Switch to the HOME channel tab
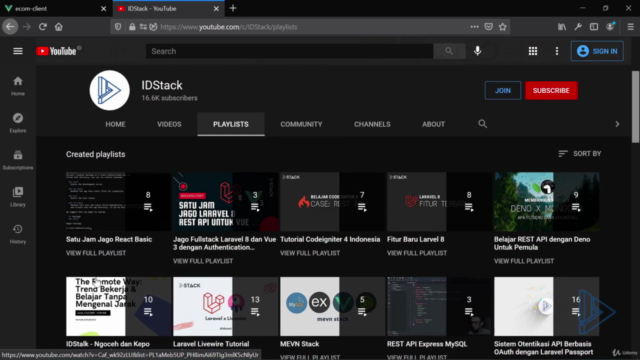The image size is (640, 360). pyautogui.click(x=116, y=124)
